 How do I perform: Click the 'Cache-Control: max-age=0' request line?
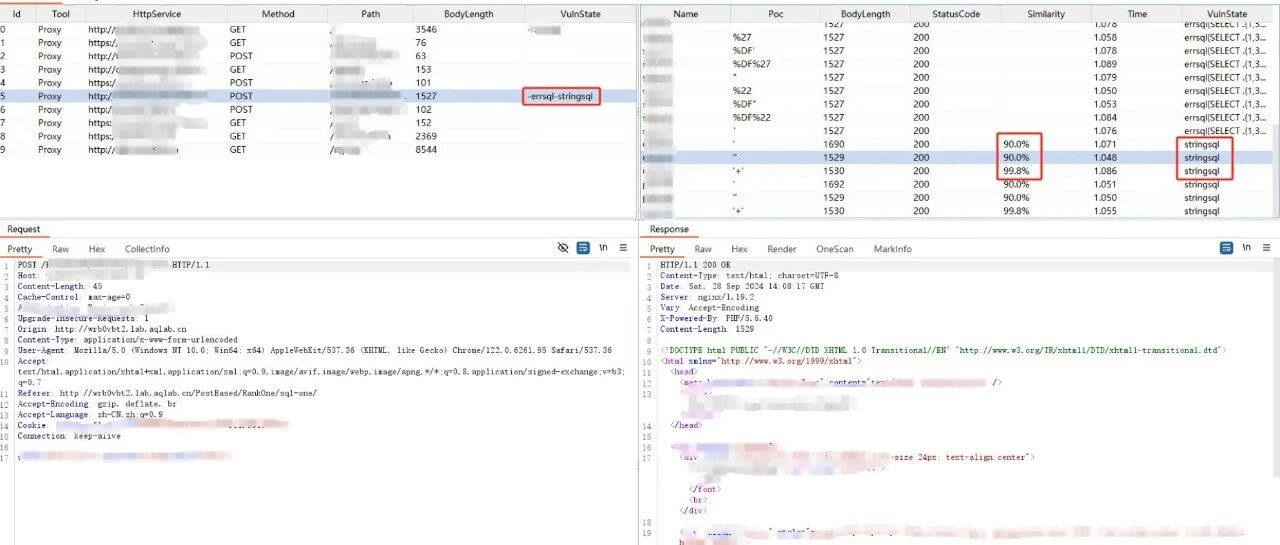pos(74,297)
